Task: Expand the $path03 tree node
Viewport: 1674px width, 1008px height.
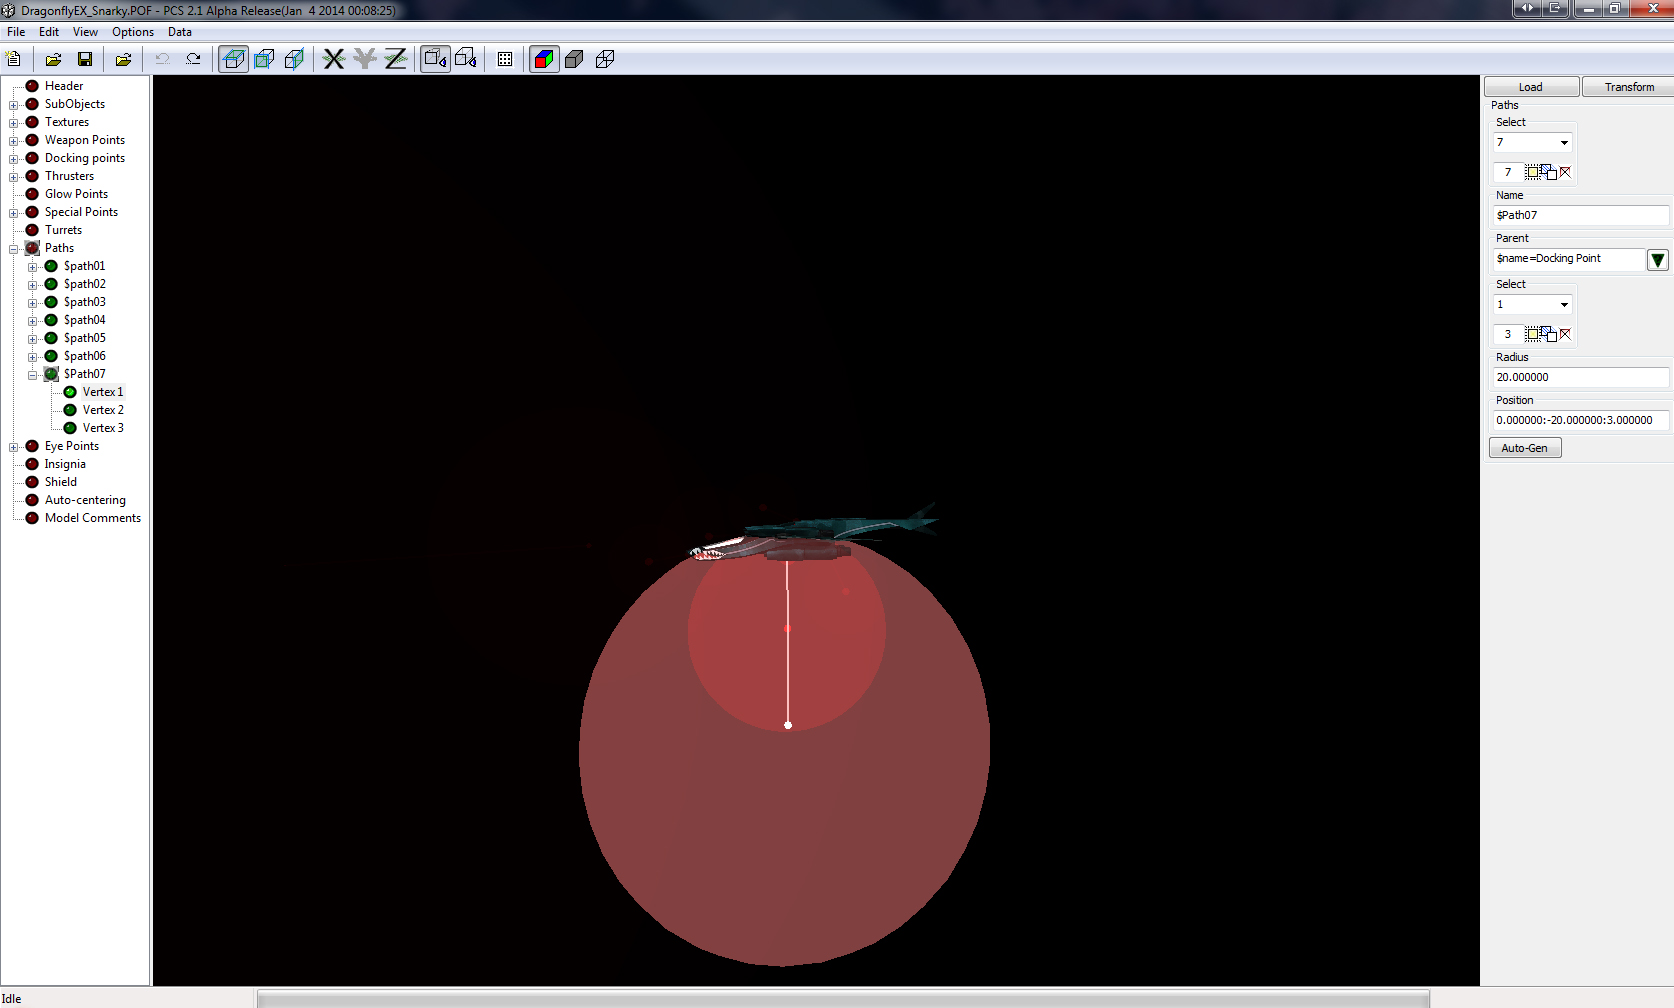Action: [x=33, y=303]
